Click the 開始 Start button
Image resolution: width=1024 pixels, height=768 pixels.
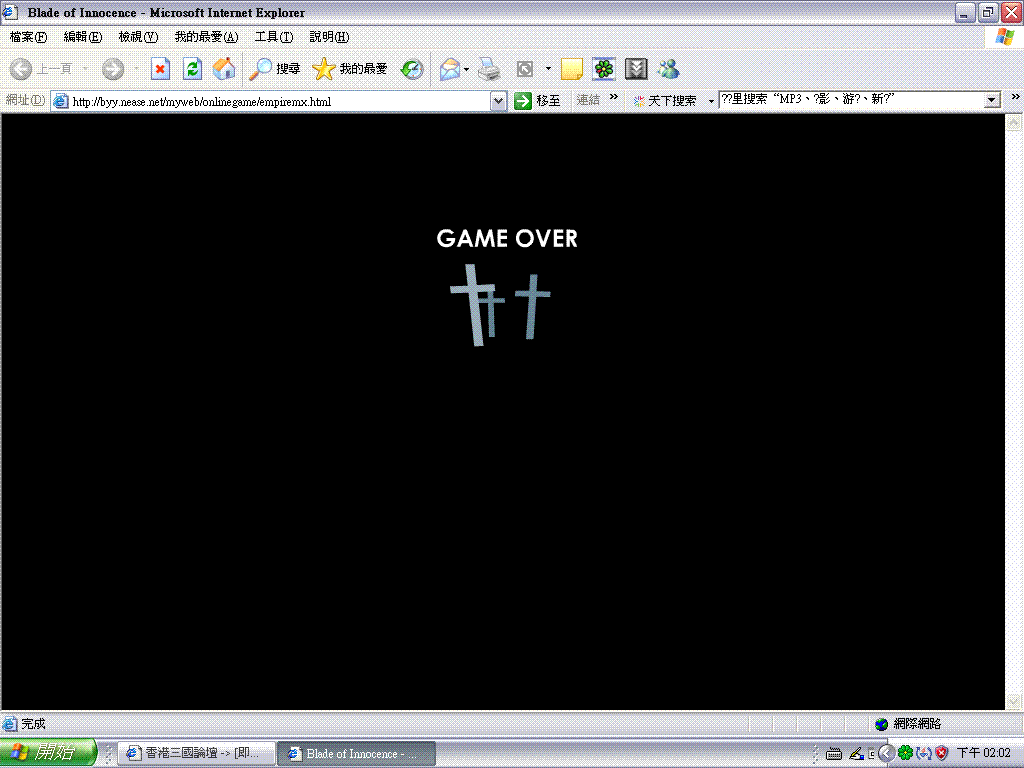coord(48,753)
